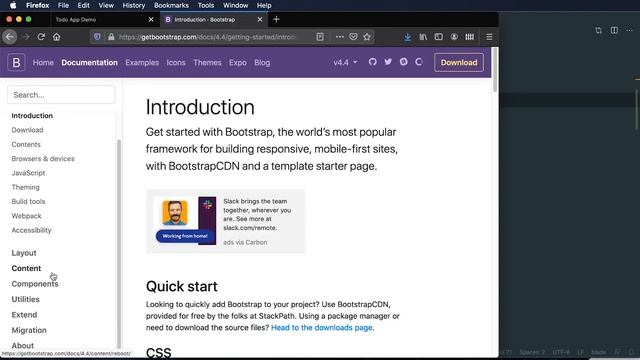Image resolution: width=640 pixels, height=360 pixels.
Task: Open tracking protection shield icon
Action: (97, 37)
